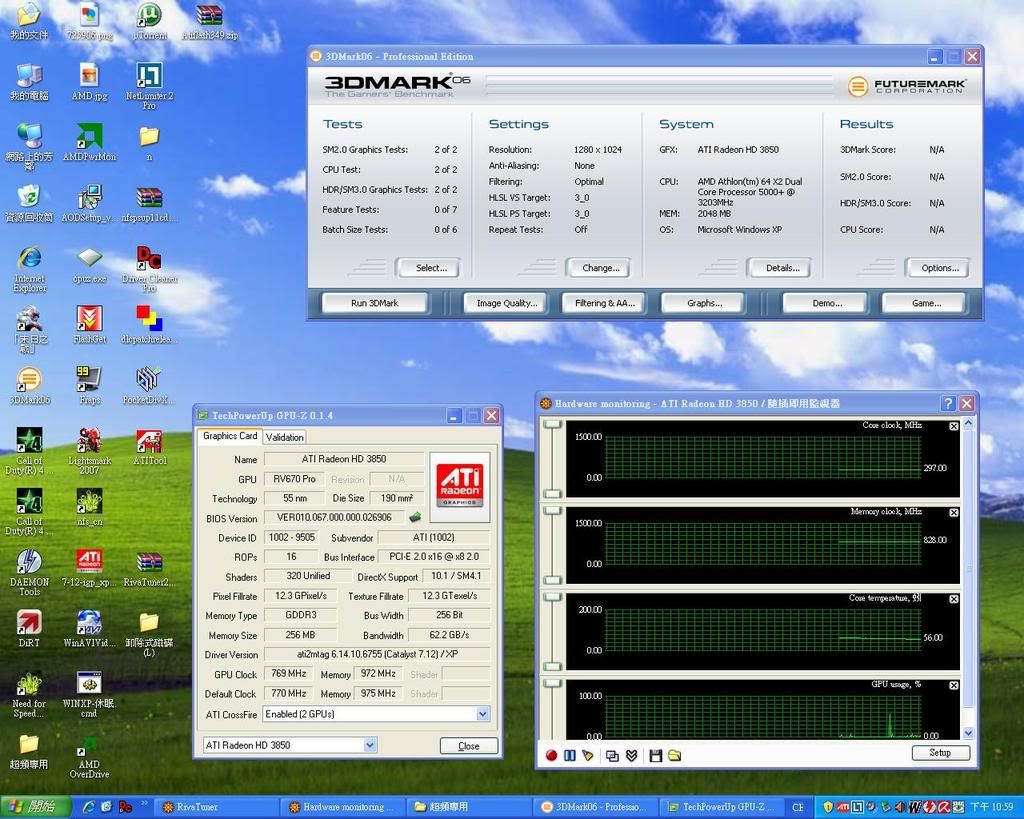The image size is (1024, 819).
Task: Click the Demo button in 3DMark06
Action: click(827, 303)
